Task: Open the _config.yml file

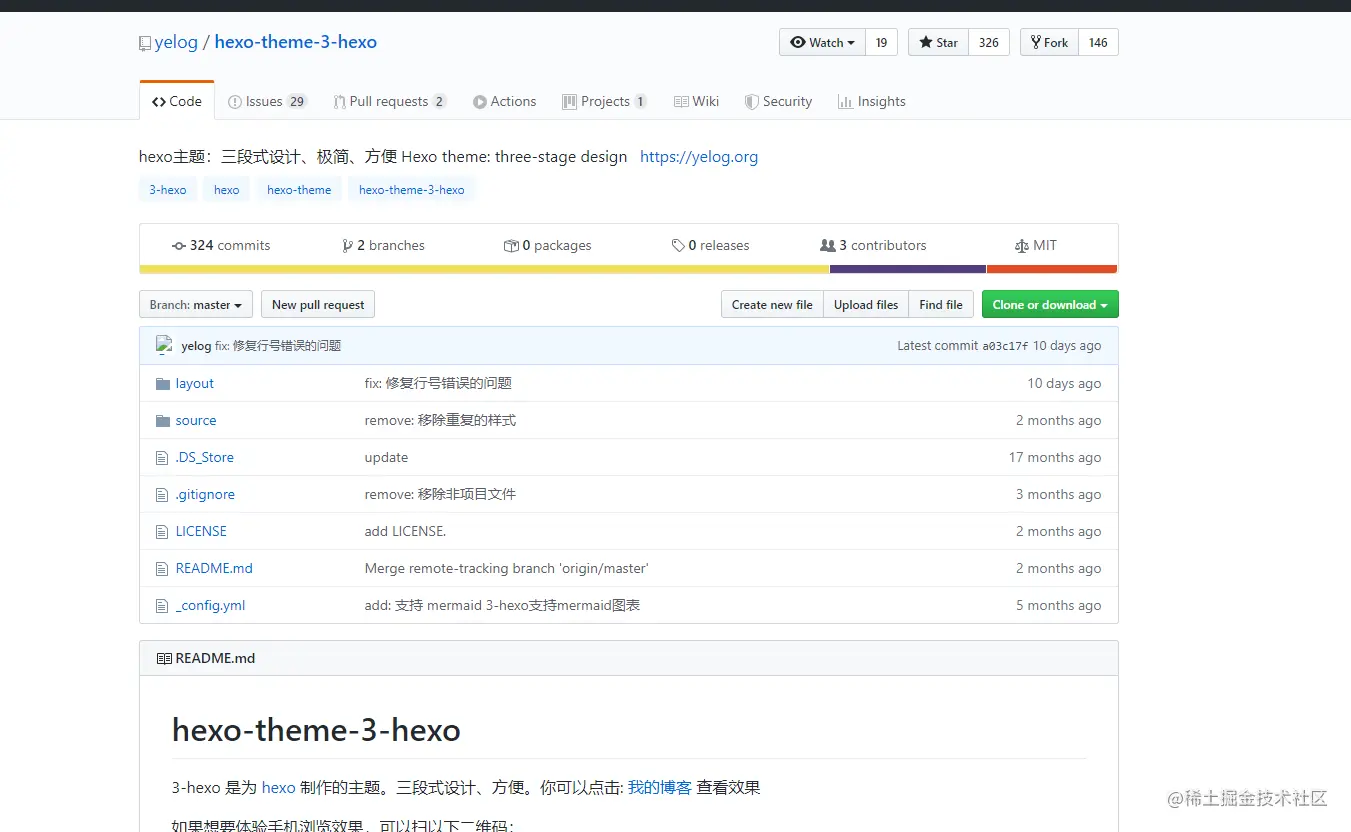Action: point(210,606)
